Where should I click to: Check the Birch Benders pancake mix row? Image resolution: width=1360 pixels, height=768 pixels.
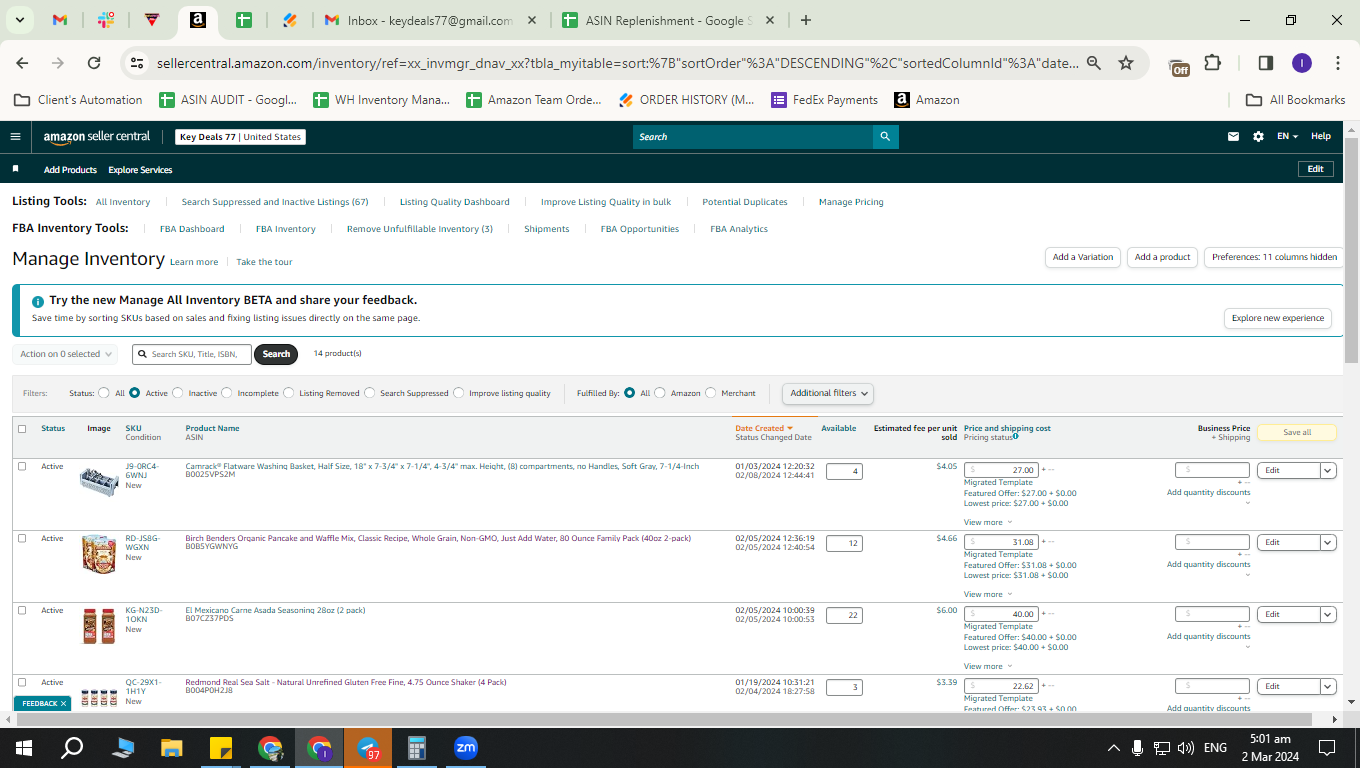[x=22, y=539]
